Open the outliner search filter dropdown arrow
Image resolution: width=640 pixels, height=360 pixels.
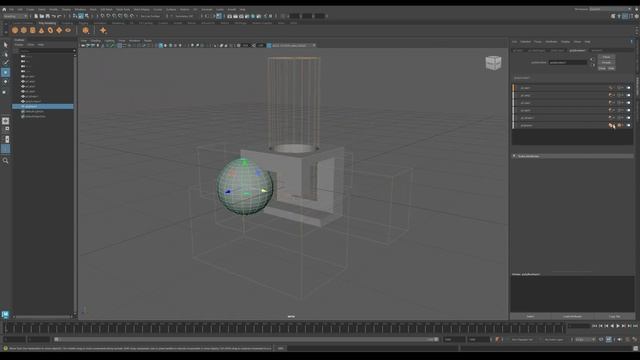(74, 51)
